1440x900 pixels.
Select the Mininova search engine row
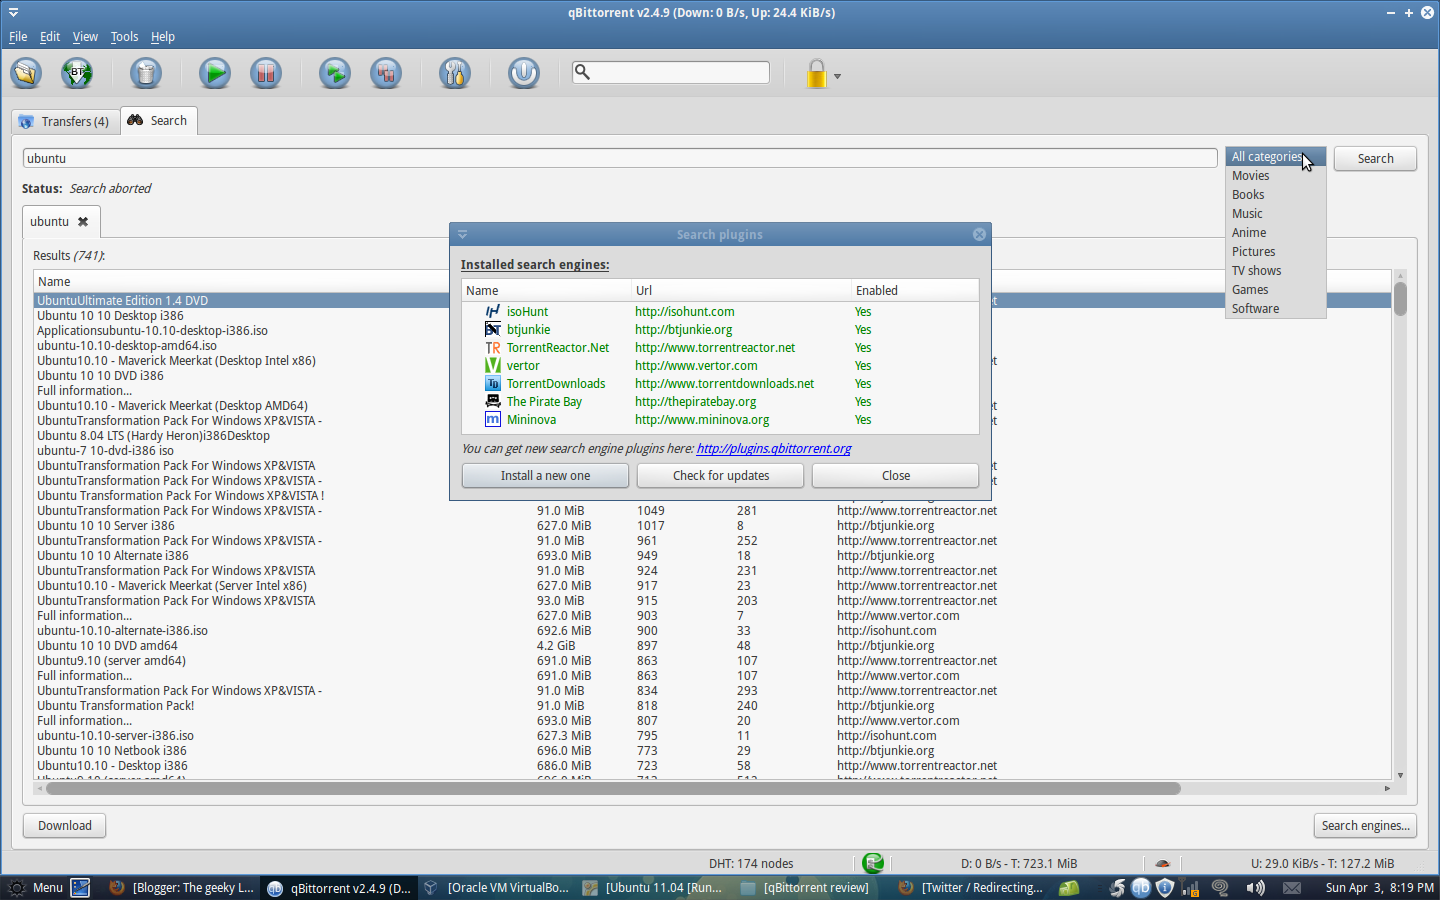pos(720,420)
